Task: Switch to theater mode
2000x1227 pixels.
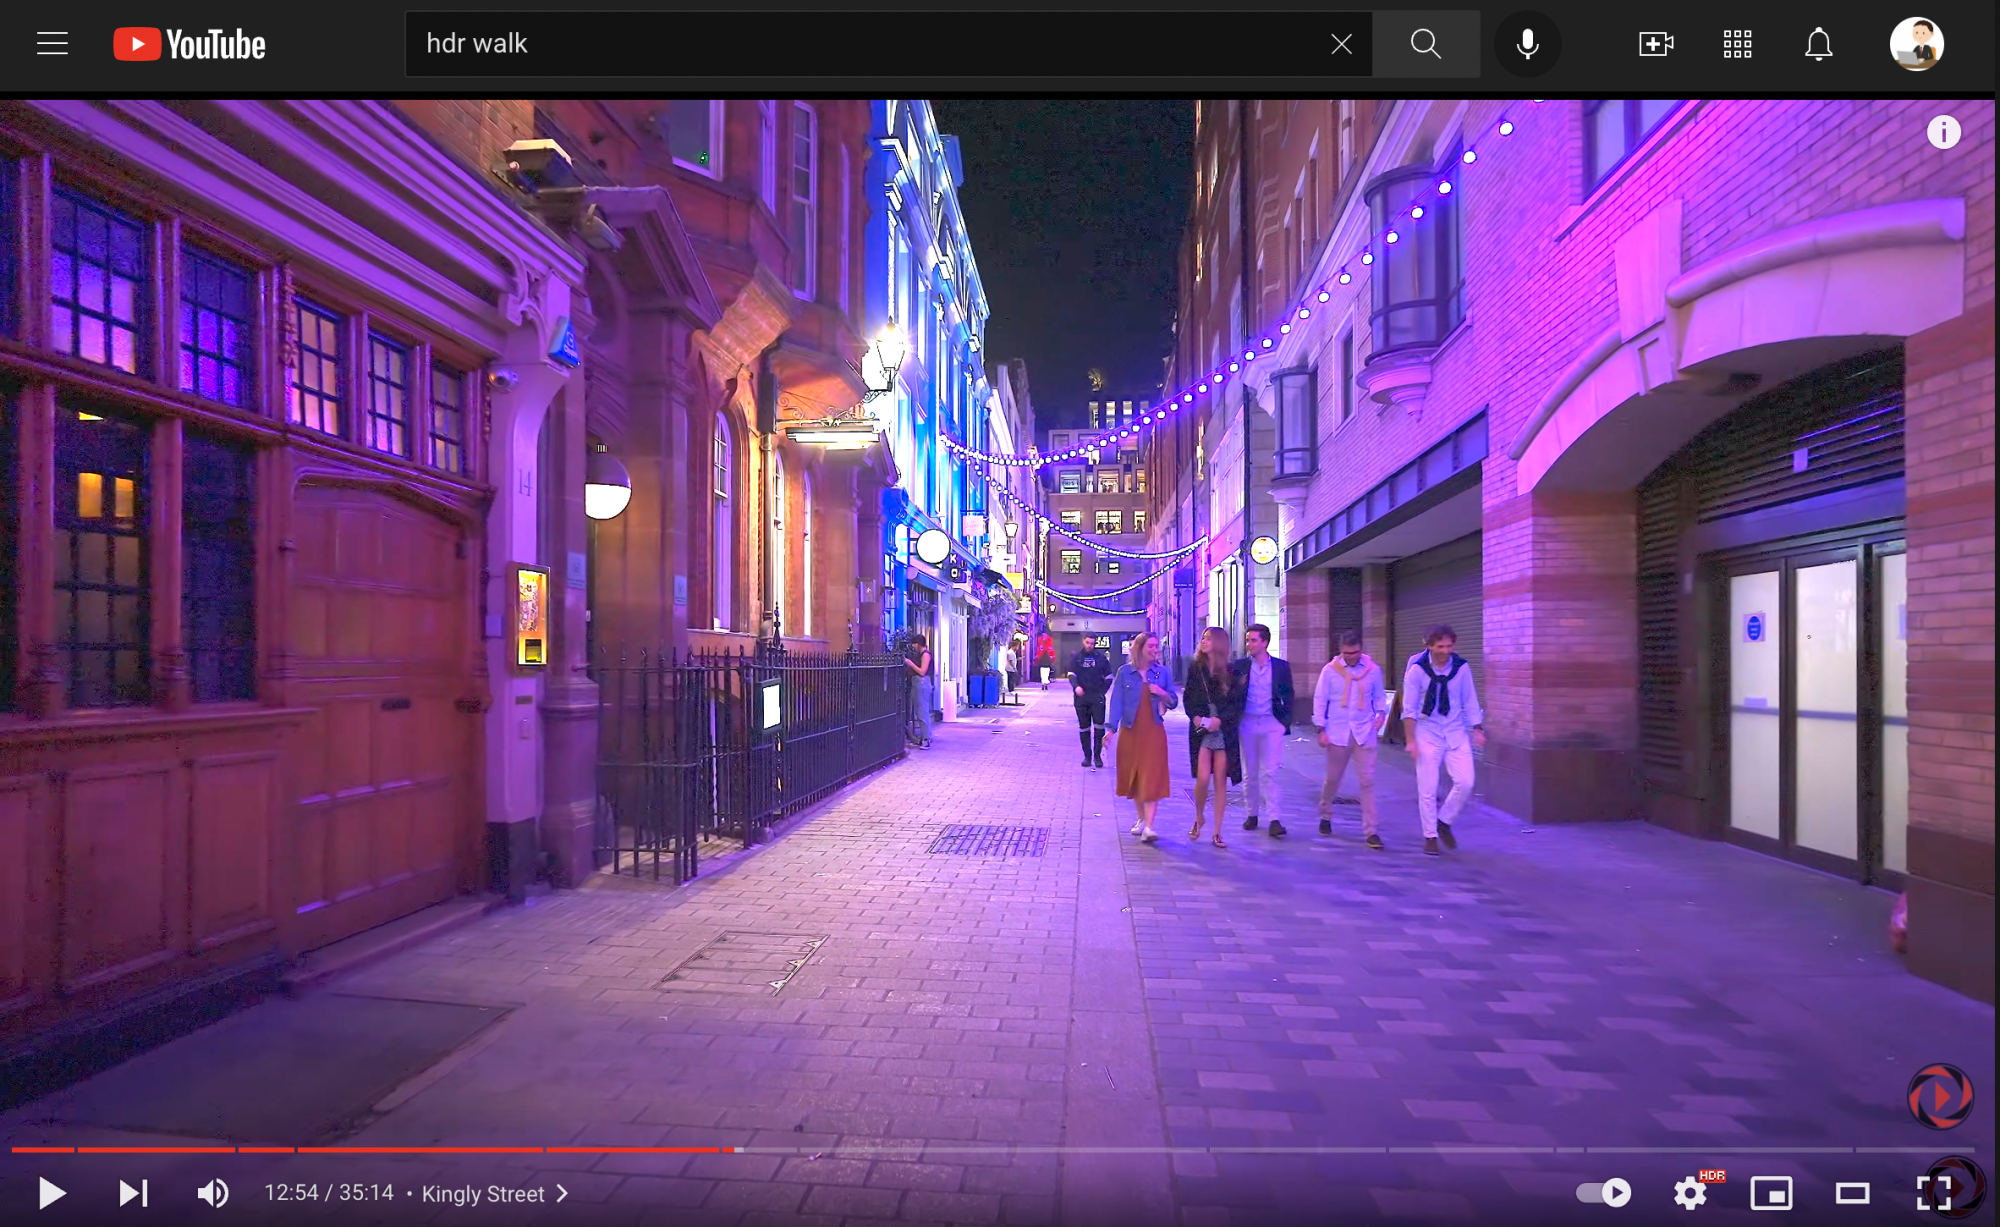Action: [1852, 1193]
